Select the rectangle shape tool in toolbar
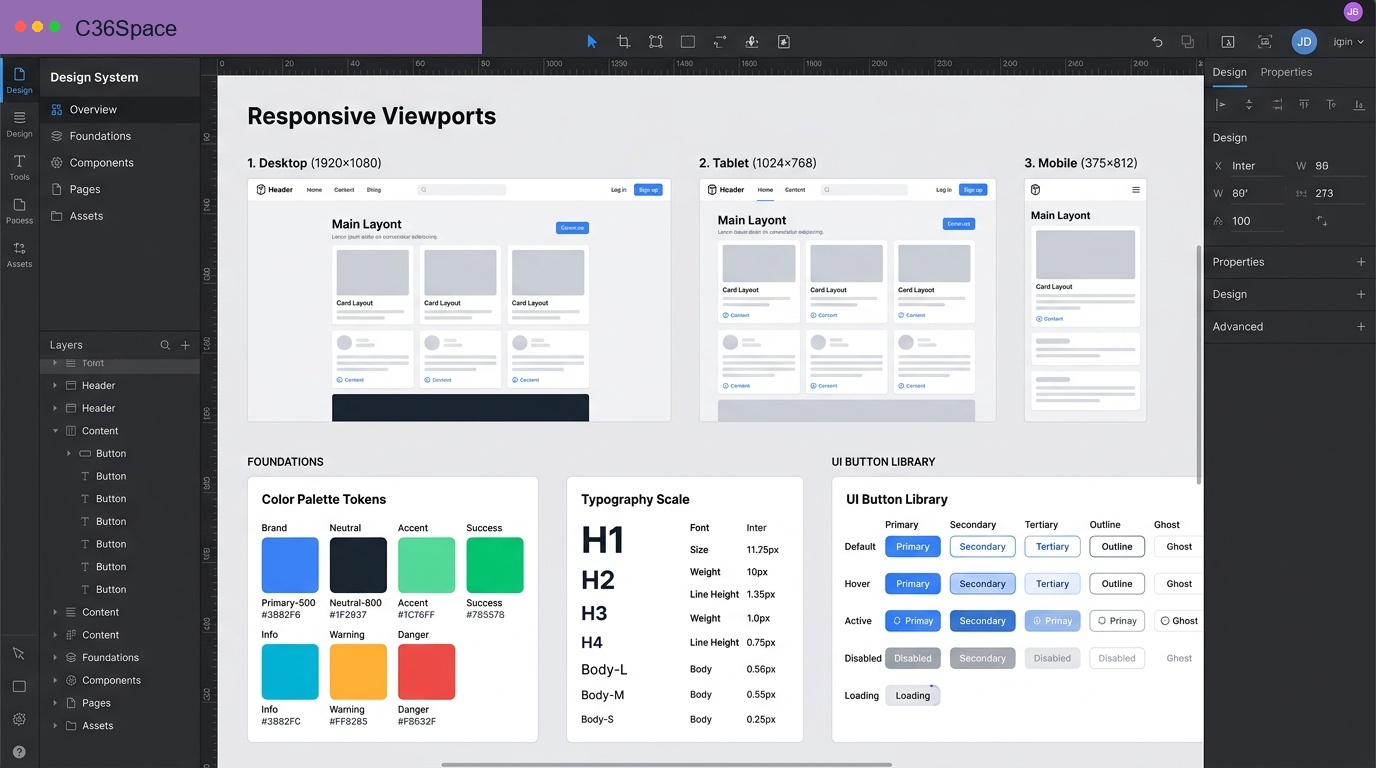The width and height of the screenshot is (1376, 768). (x=688, y=41)
